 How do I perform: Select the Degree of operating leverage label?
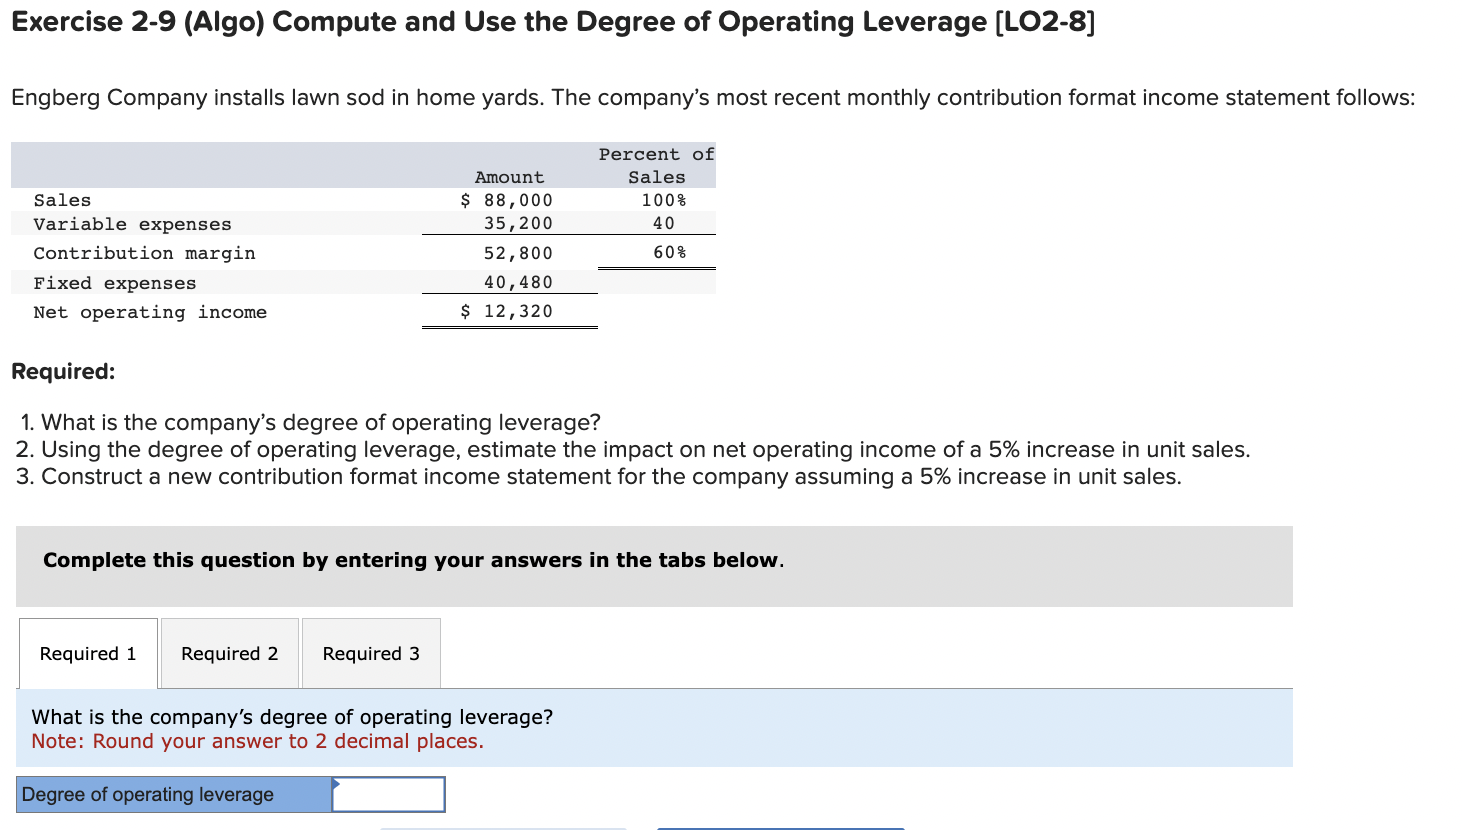point(148,794)
